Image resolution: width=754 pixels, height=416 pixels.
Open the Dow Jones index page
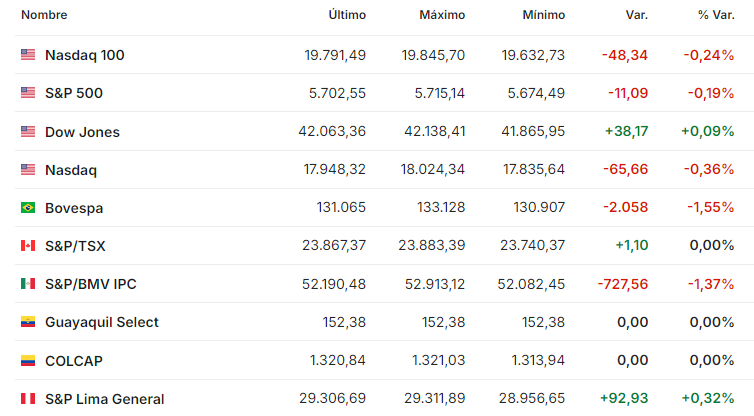tap(82, 132)
